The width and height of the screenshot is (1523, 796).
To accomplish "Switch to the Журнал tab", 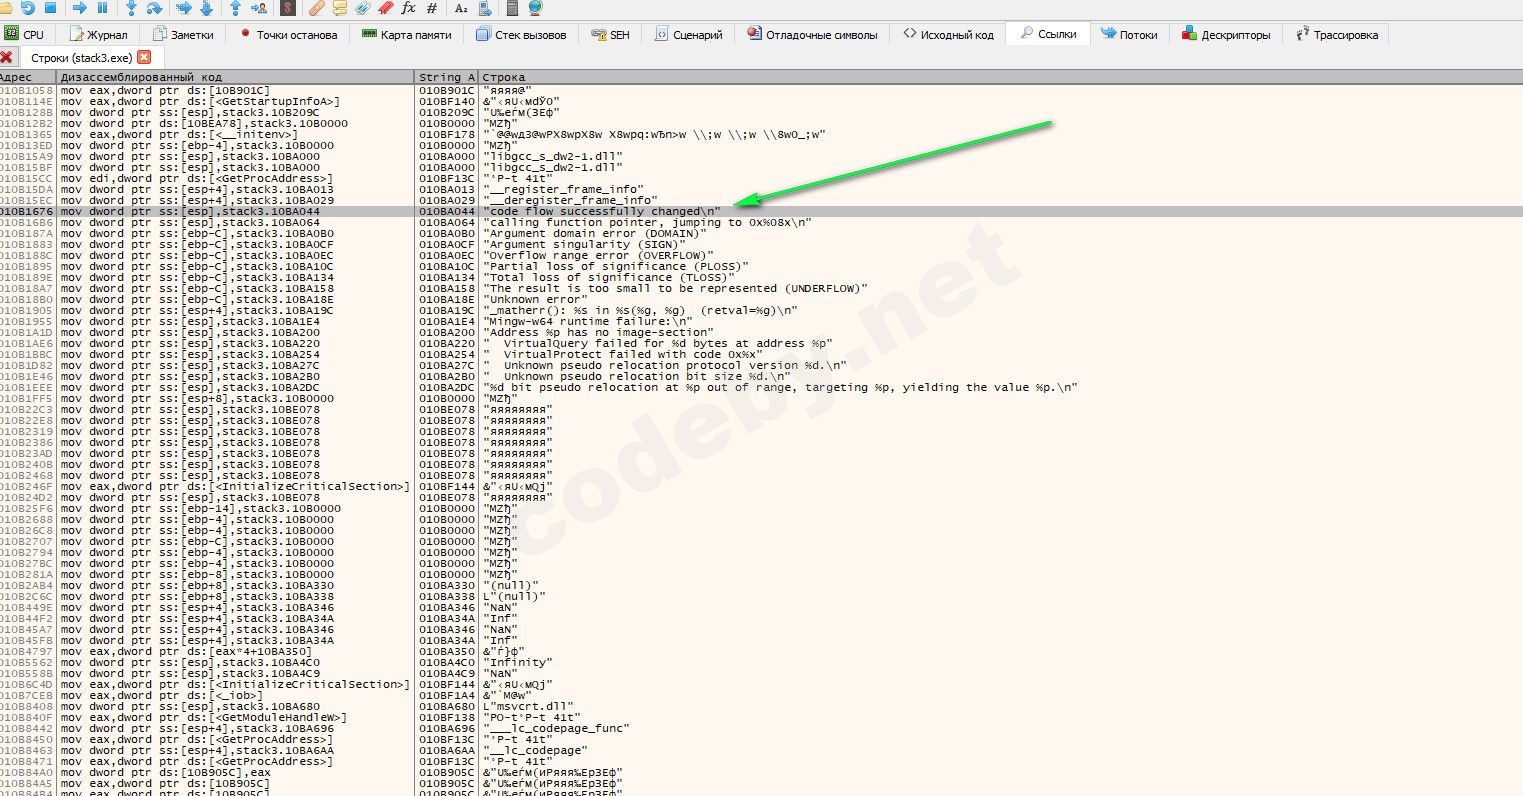I will (x=97, y=34).
